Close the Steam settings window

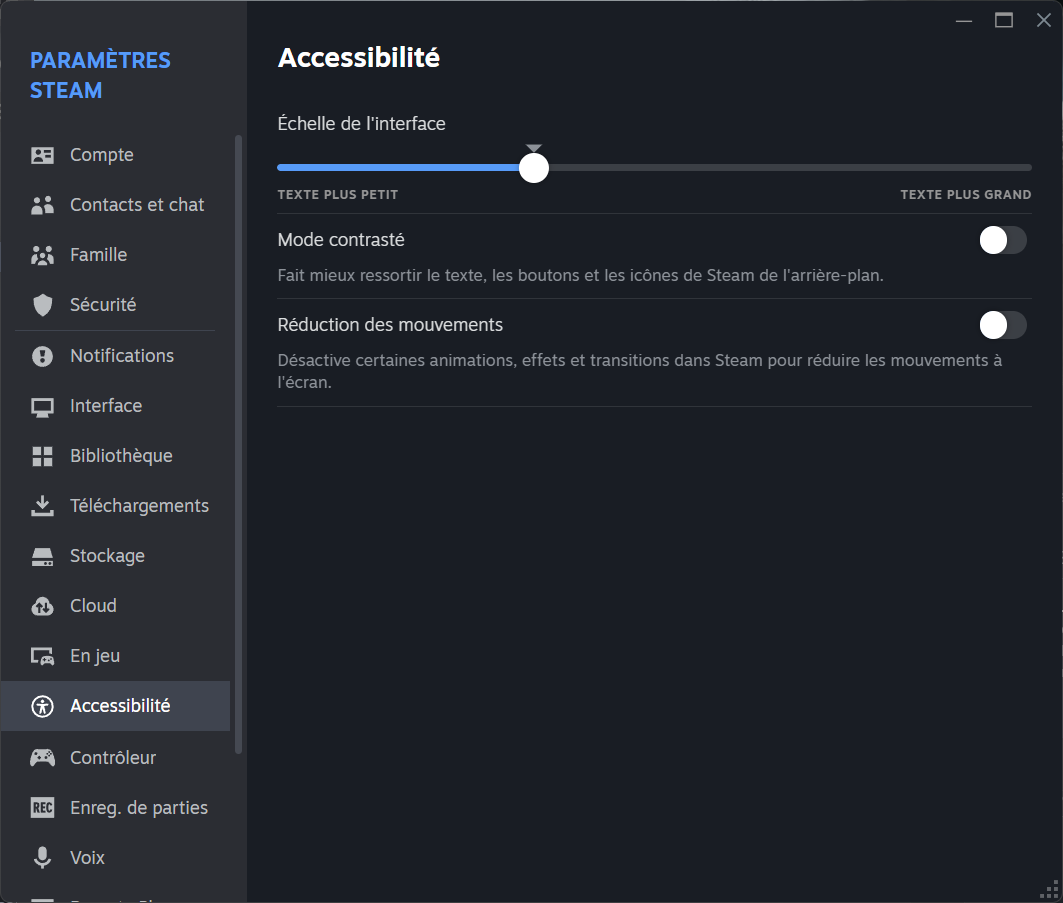1044,21
